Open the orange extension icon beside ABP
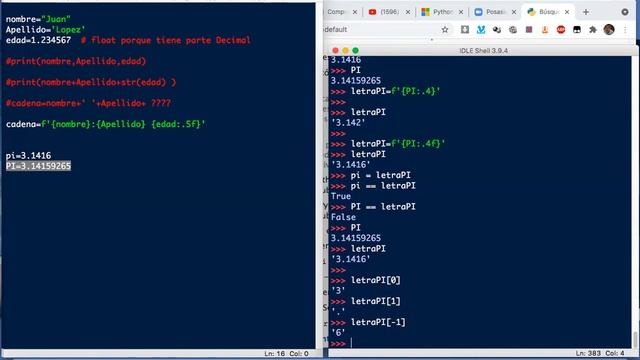This screenshot has height=360, width=640. tap(545, 29)
